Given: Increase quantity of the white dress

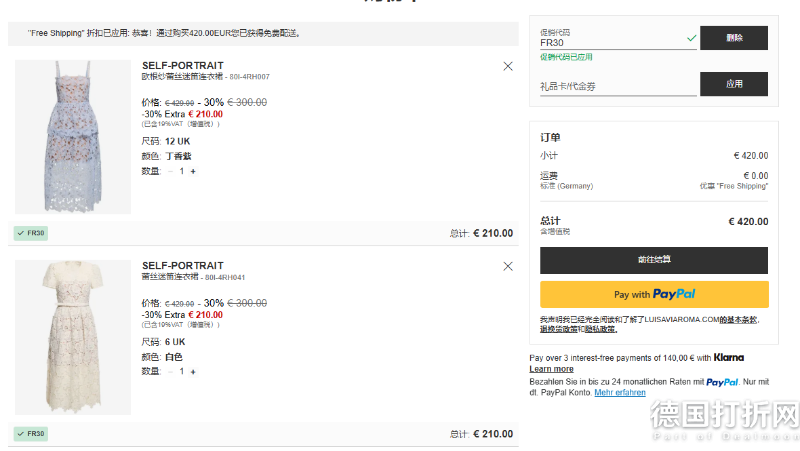Looking at the screenshot, I should tap(193, 372).
